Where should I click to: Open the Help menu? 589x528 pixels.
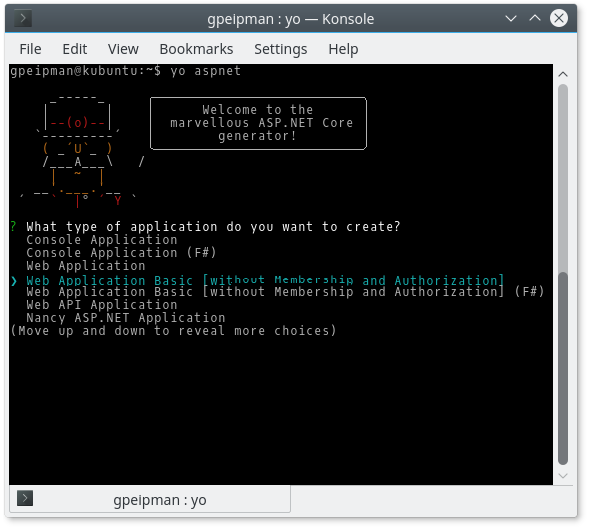pos(343,49)
